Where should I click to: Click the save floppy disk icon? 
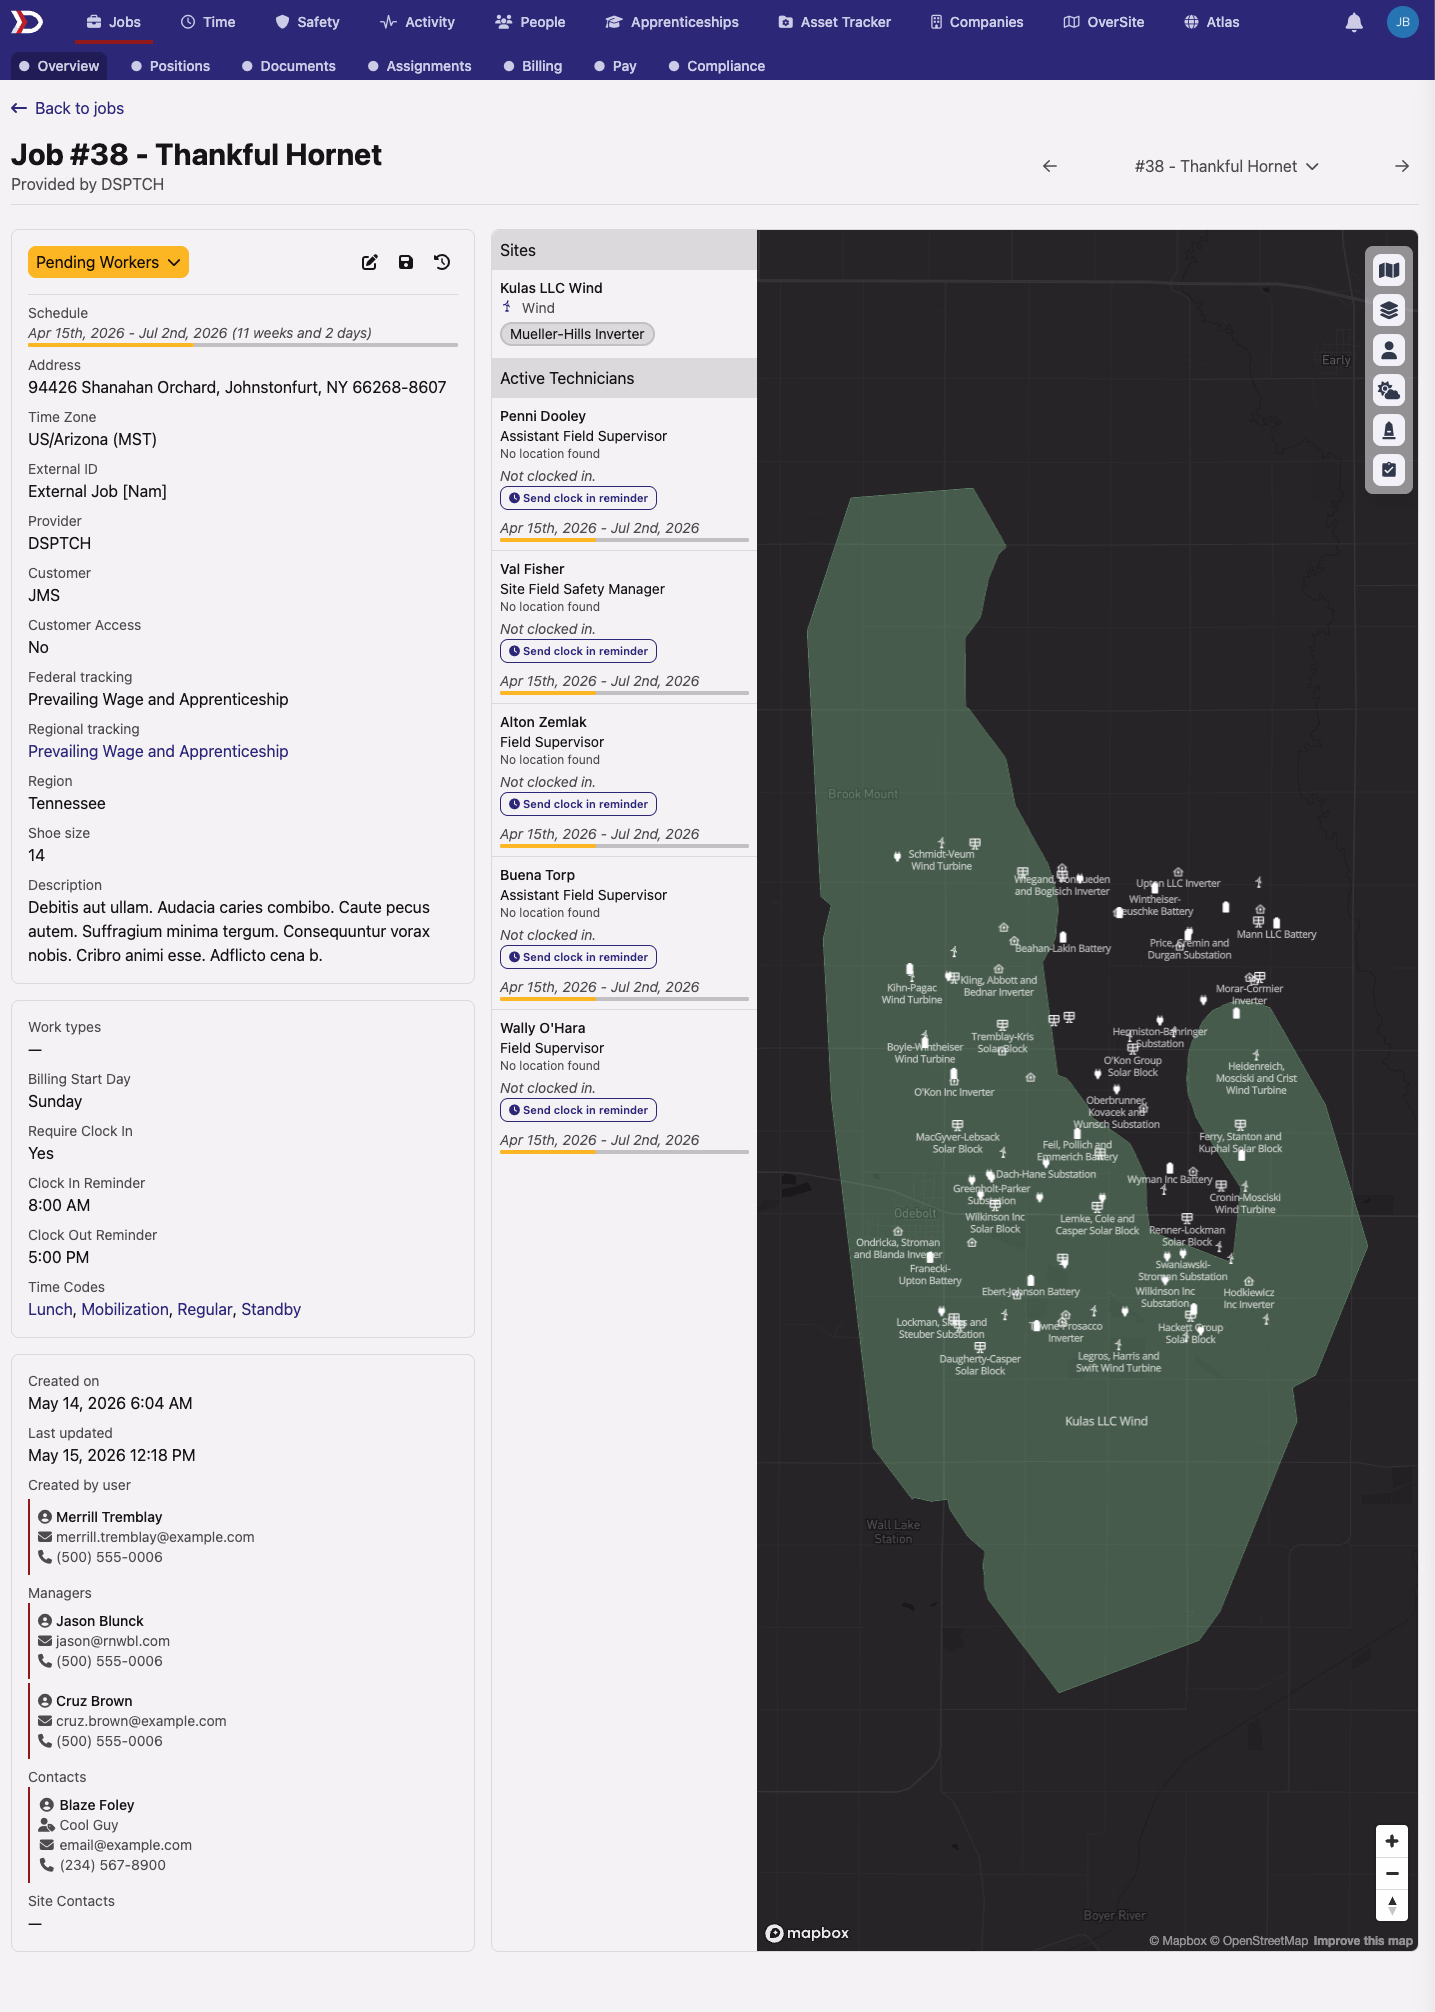[x=406, y=262]
